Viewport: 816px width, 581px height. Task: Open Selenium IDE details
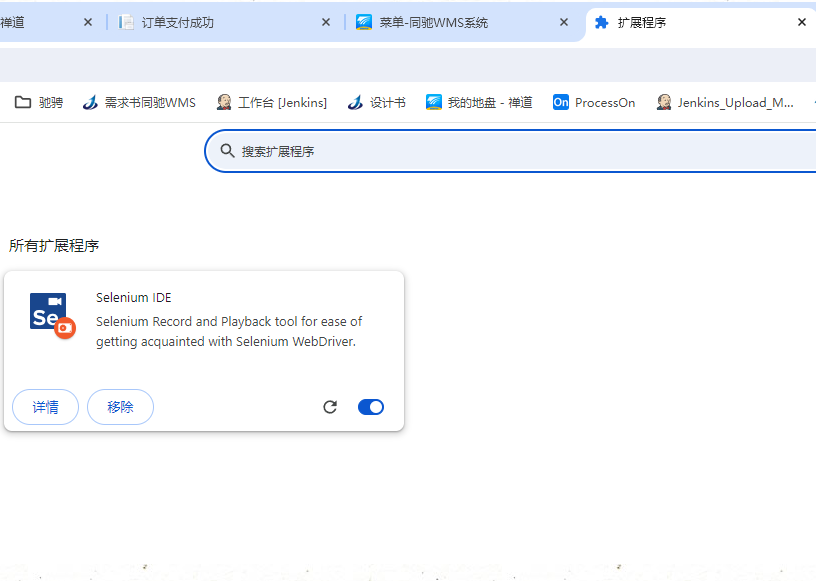click(45, 407)
